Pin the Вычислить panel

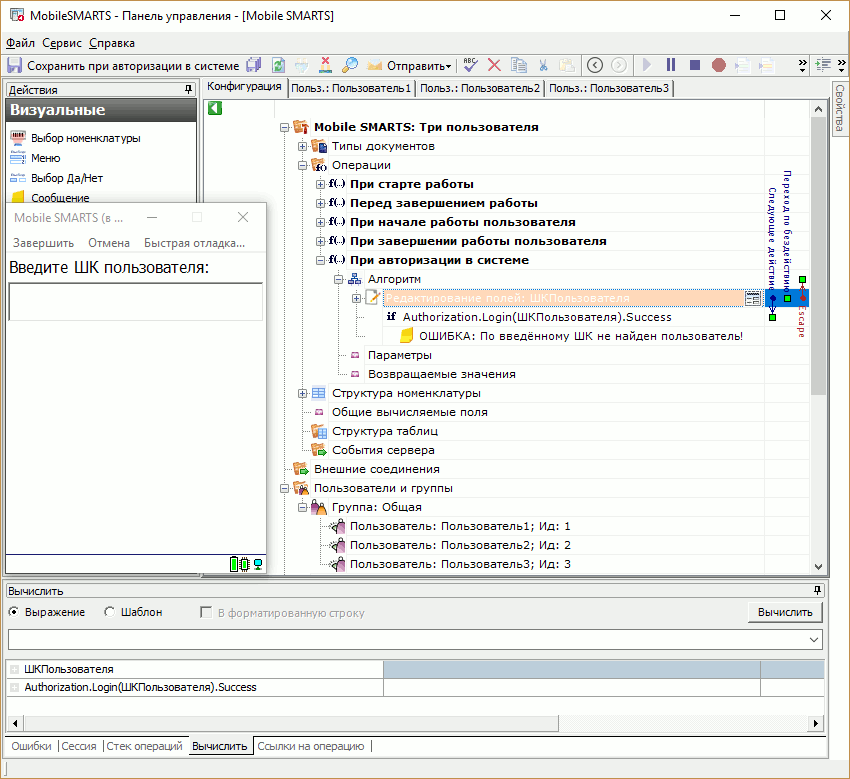(817, 590)
